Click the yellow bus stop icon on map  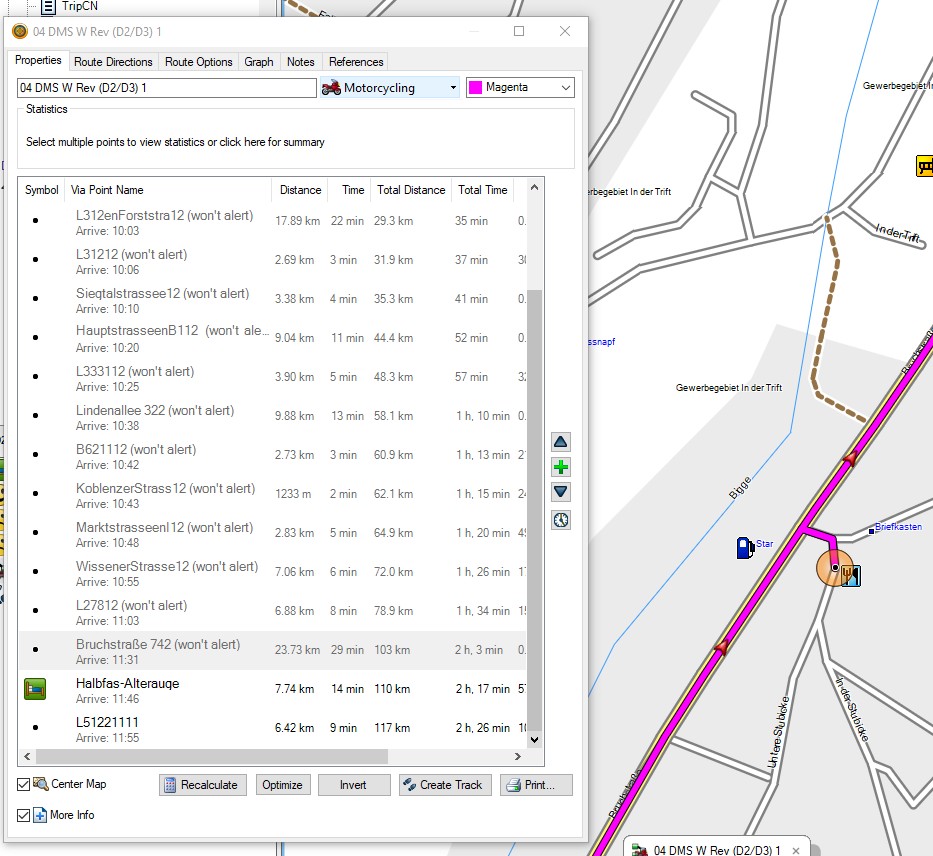(925, 166)
